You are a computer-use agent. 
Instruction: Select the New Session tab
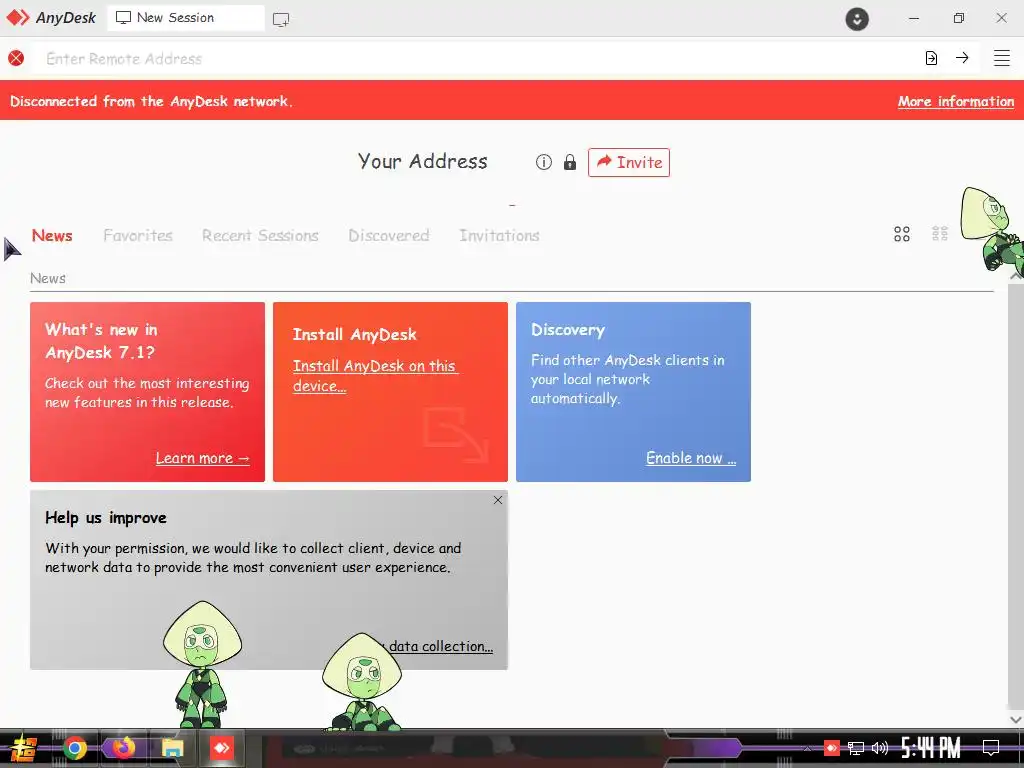point(185,18)
